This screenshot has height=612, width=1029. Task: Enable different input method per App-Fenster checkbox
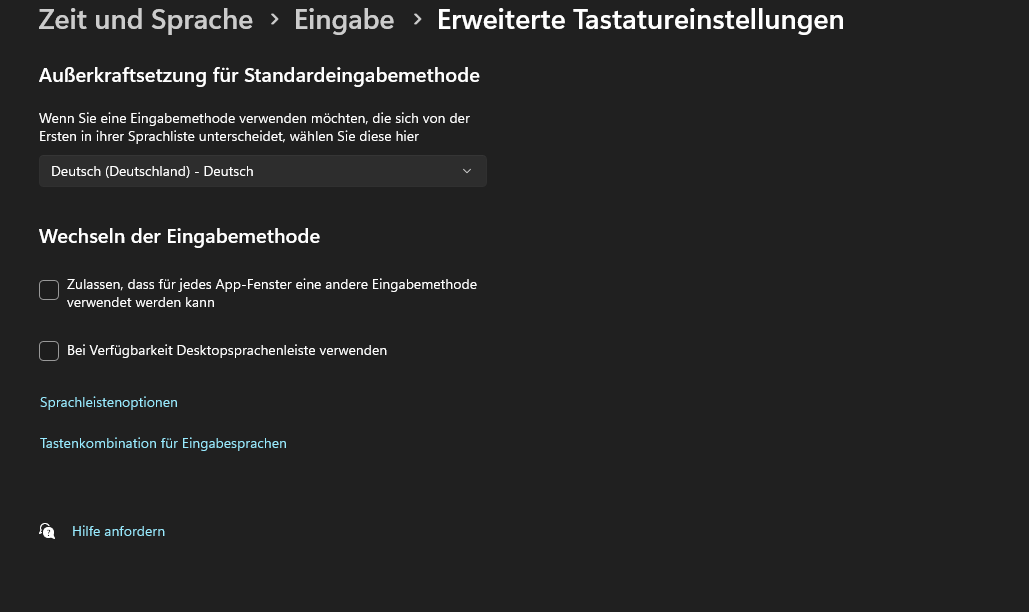[49, 290]
